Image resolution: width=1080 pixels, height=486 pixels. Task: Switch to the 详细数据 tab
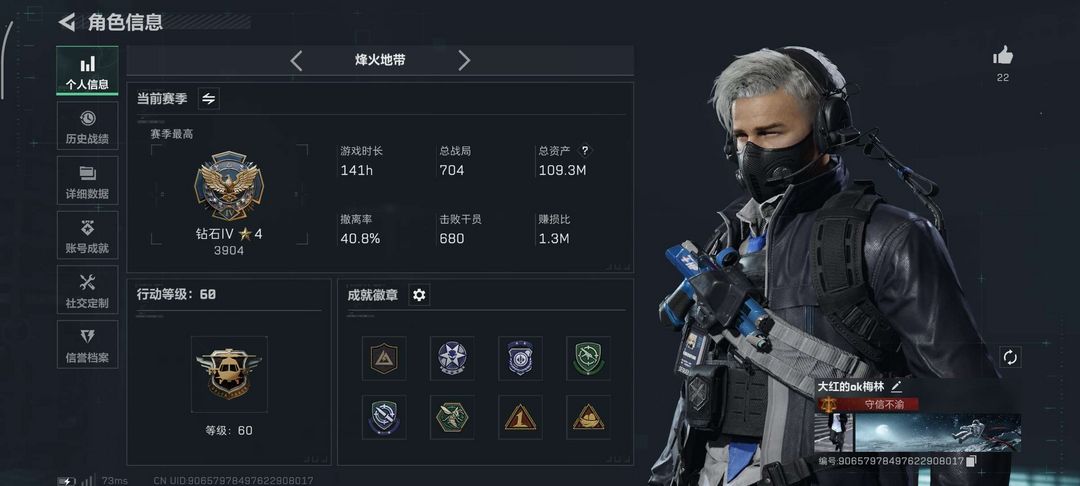(x=87, y=181)
